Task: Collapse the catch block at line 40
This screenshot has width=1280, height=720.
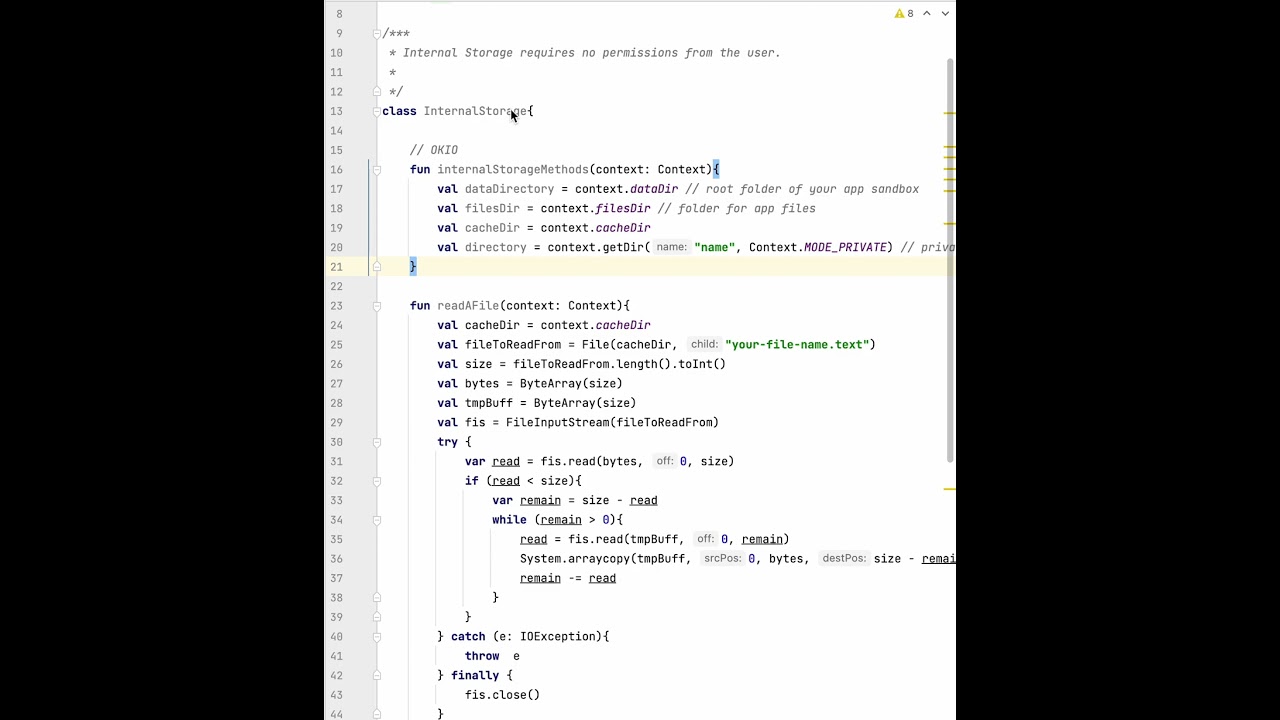Action: click(377, 637)
